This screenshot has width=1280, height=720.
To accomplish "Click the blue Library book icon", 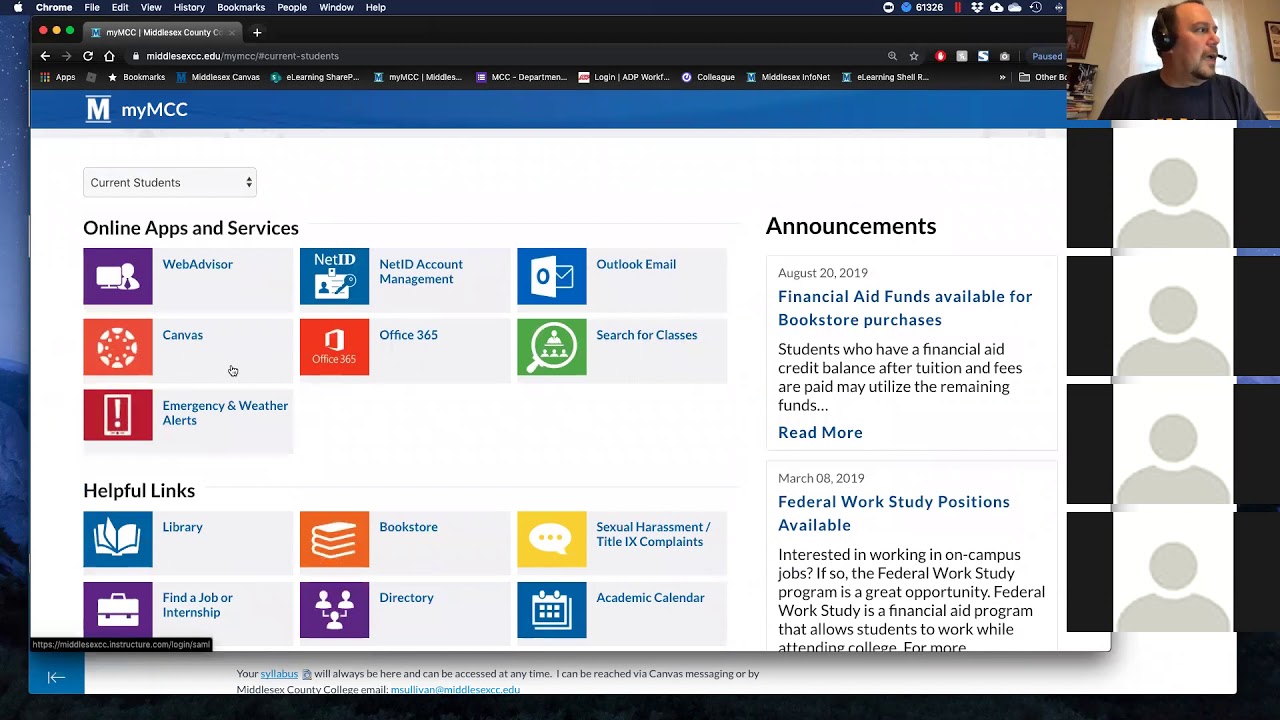I will (118, 539).
